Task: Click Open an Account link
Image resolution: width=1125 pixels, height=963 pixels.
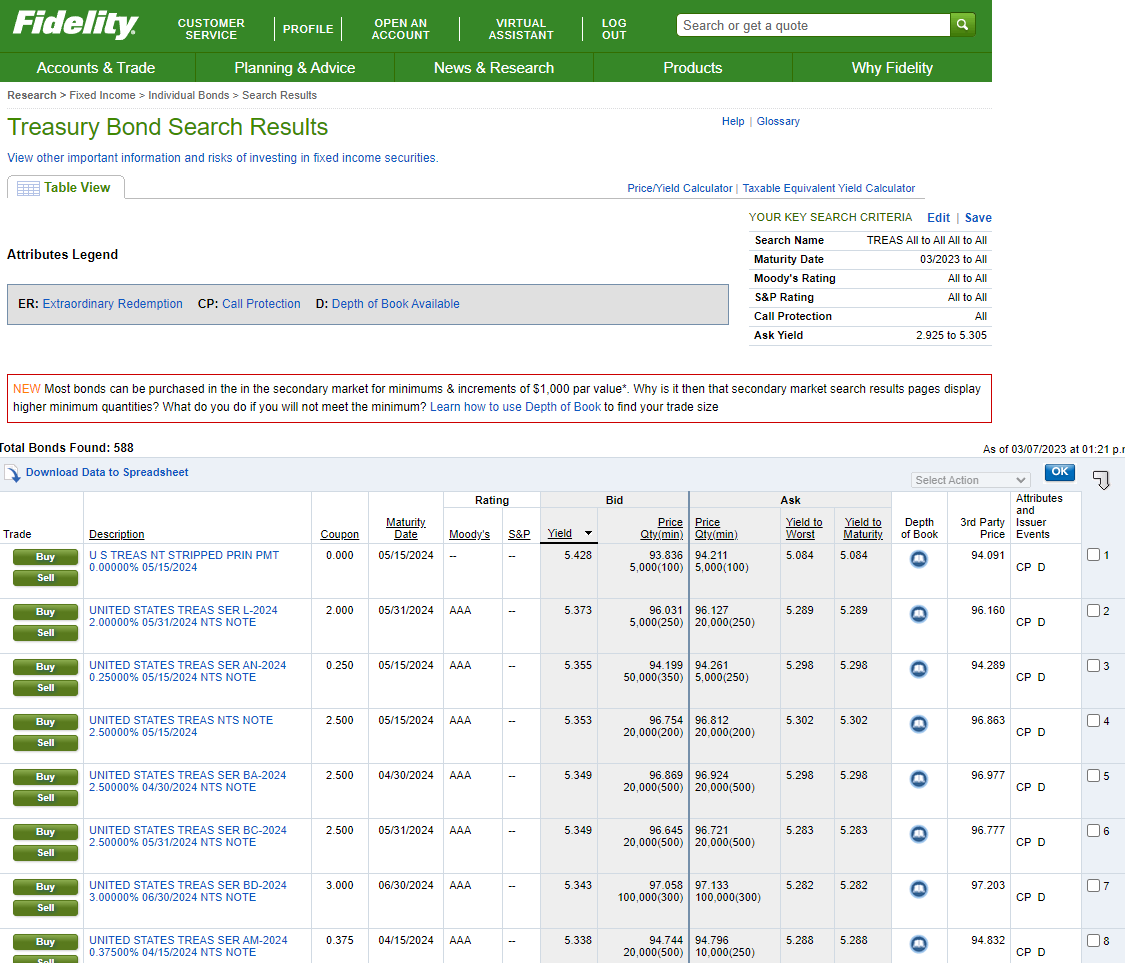Action: tap(400, 29)
